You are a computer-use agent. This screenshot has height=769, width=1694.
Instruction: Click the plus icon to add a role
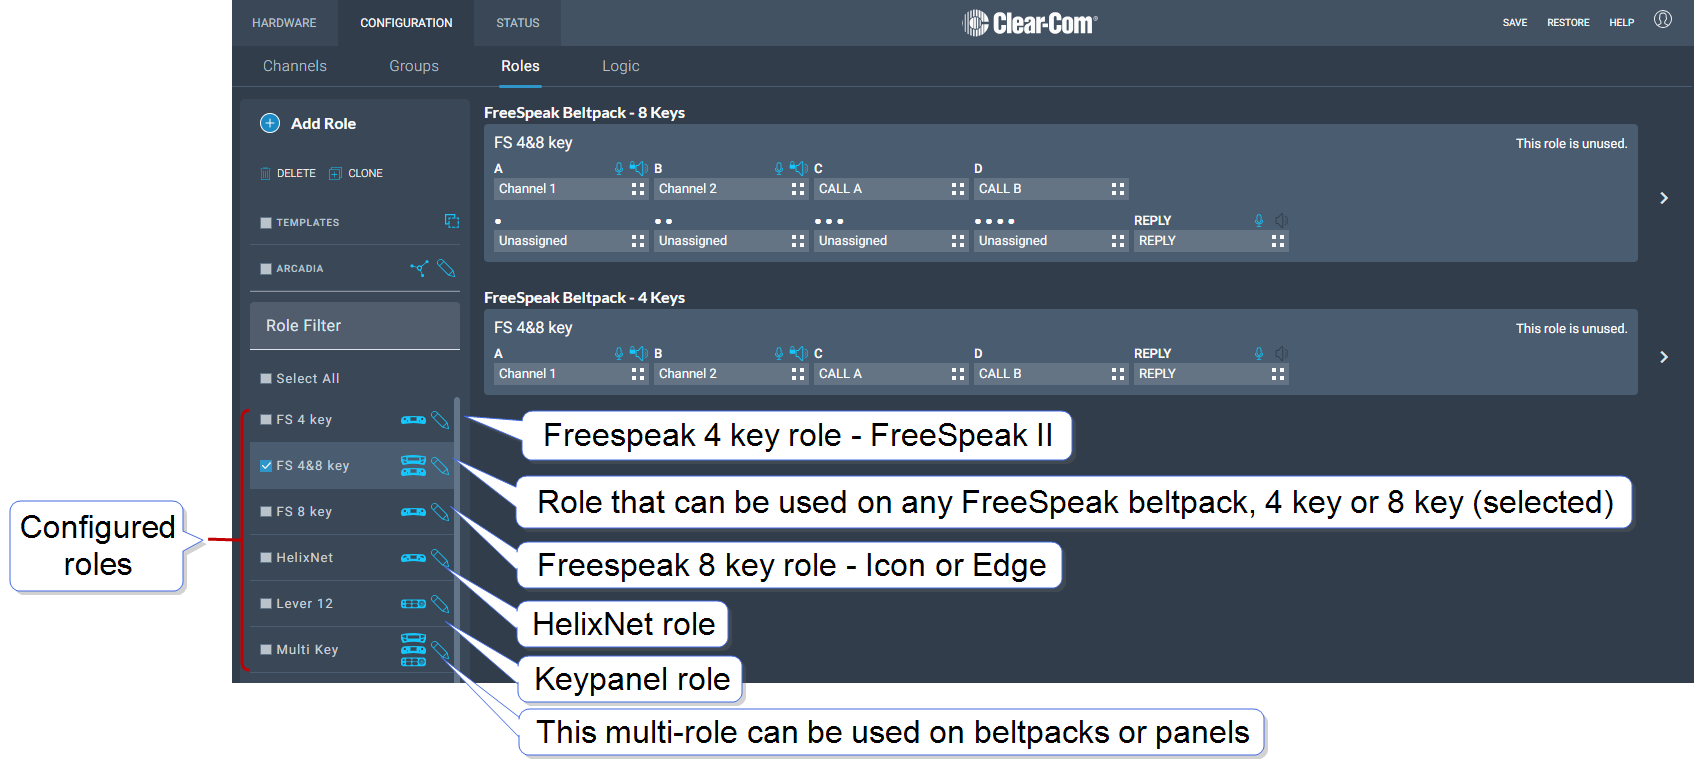[x=270, y=123]
